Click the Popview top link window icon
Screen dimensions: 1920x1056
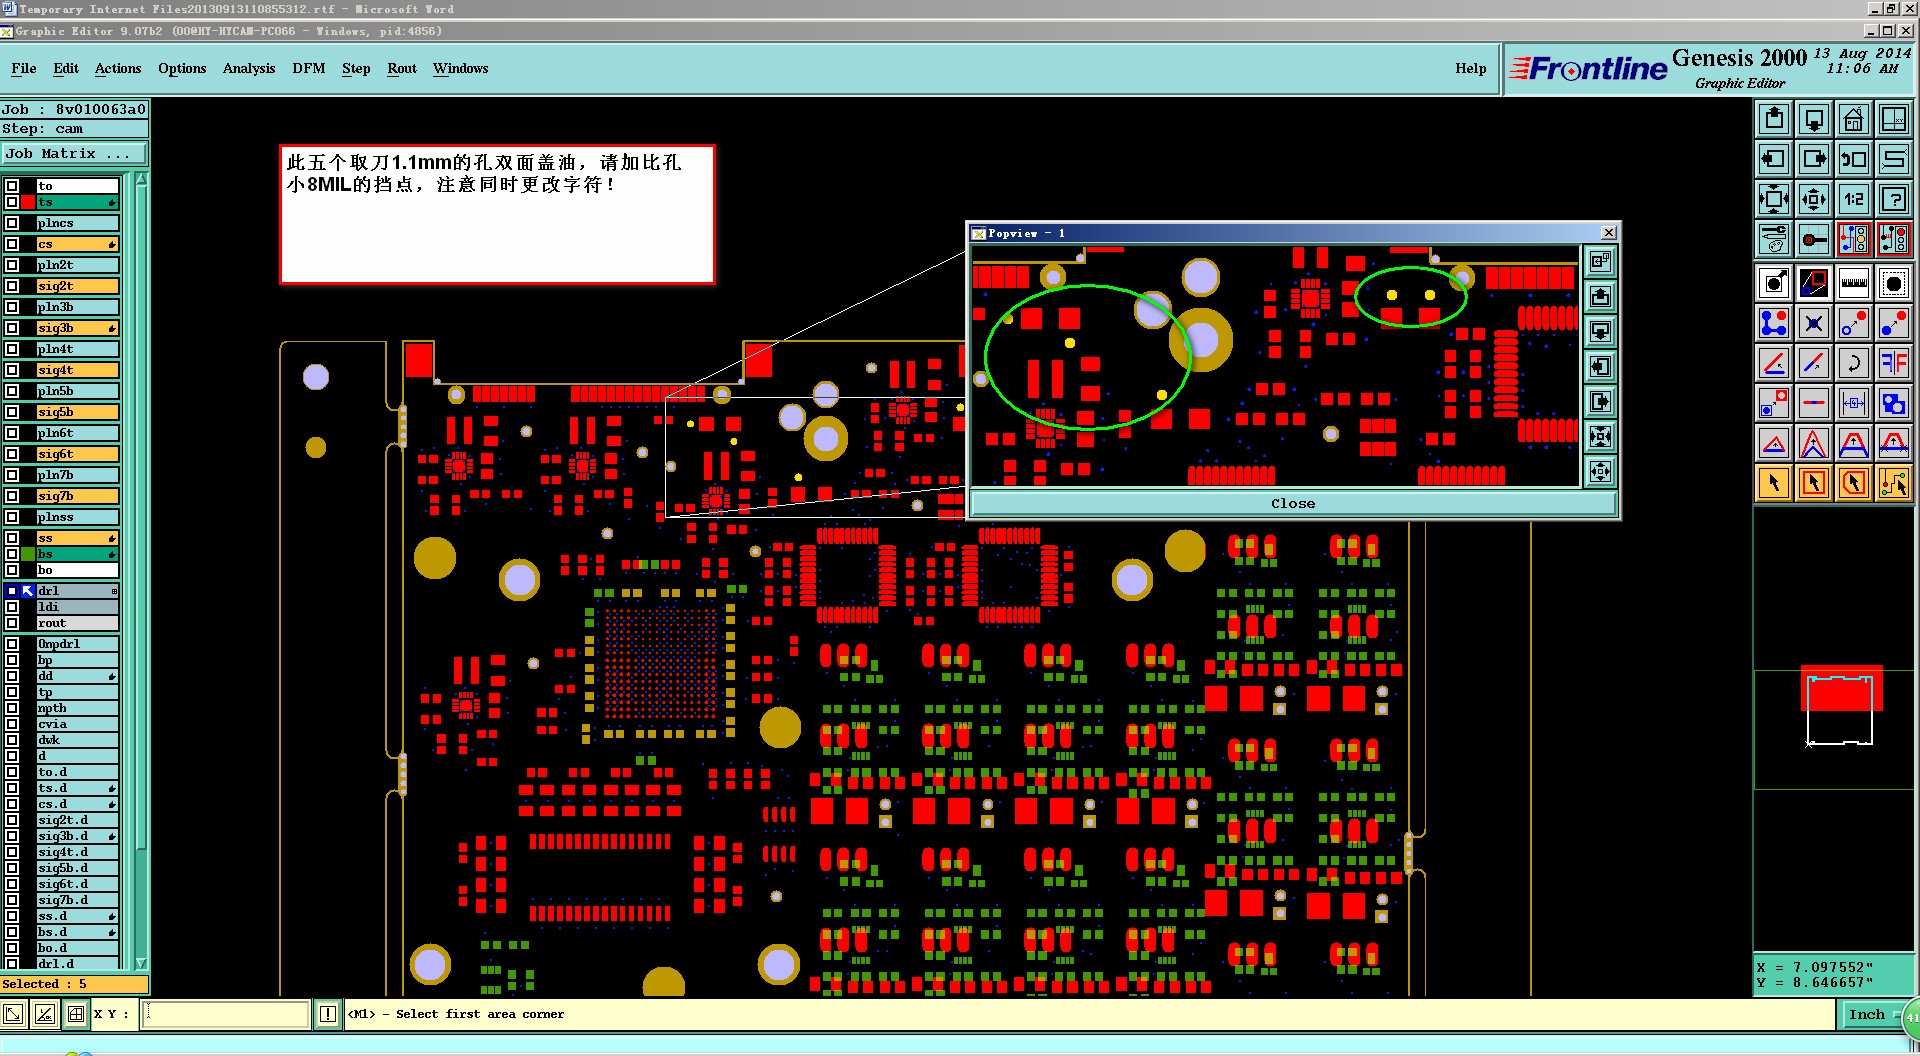coord(1600,262)
